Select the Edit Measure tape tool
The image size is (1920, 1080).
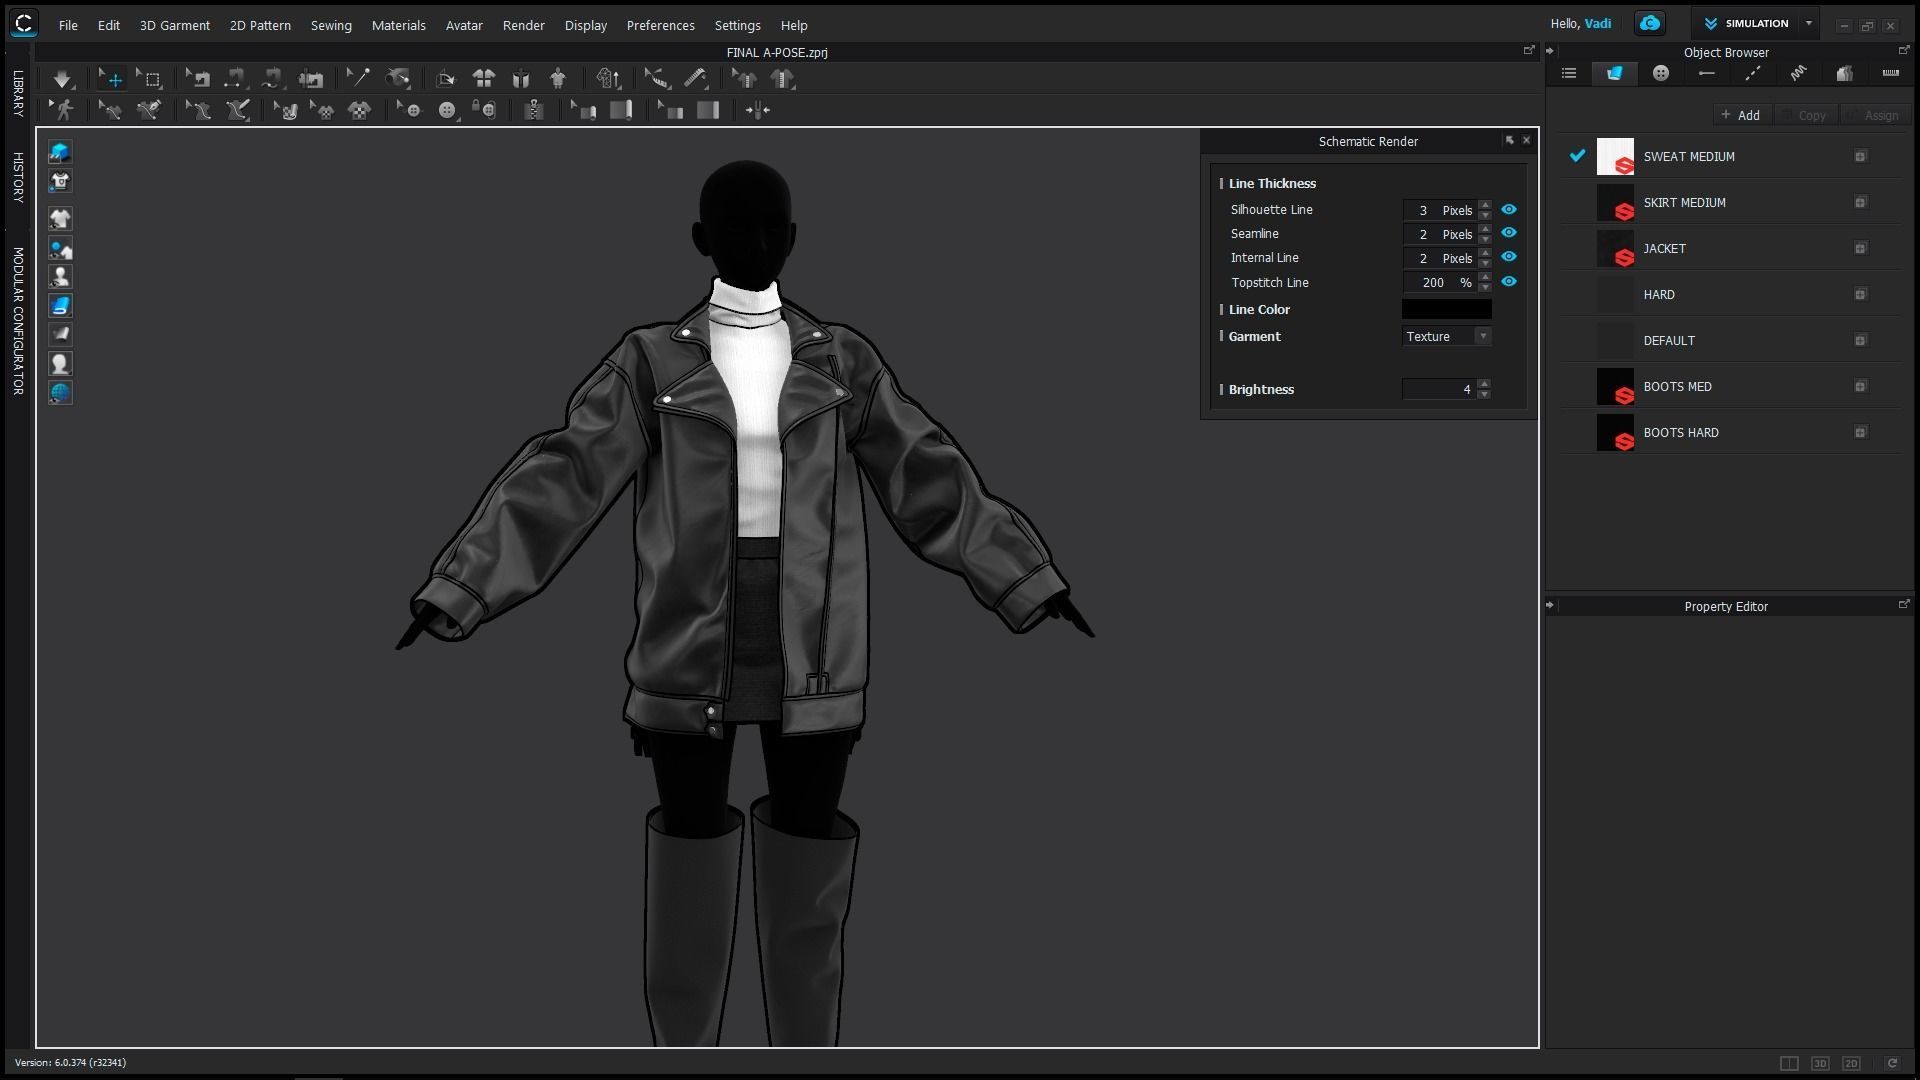tap(656, 79)
